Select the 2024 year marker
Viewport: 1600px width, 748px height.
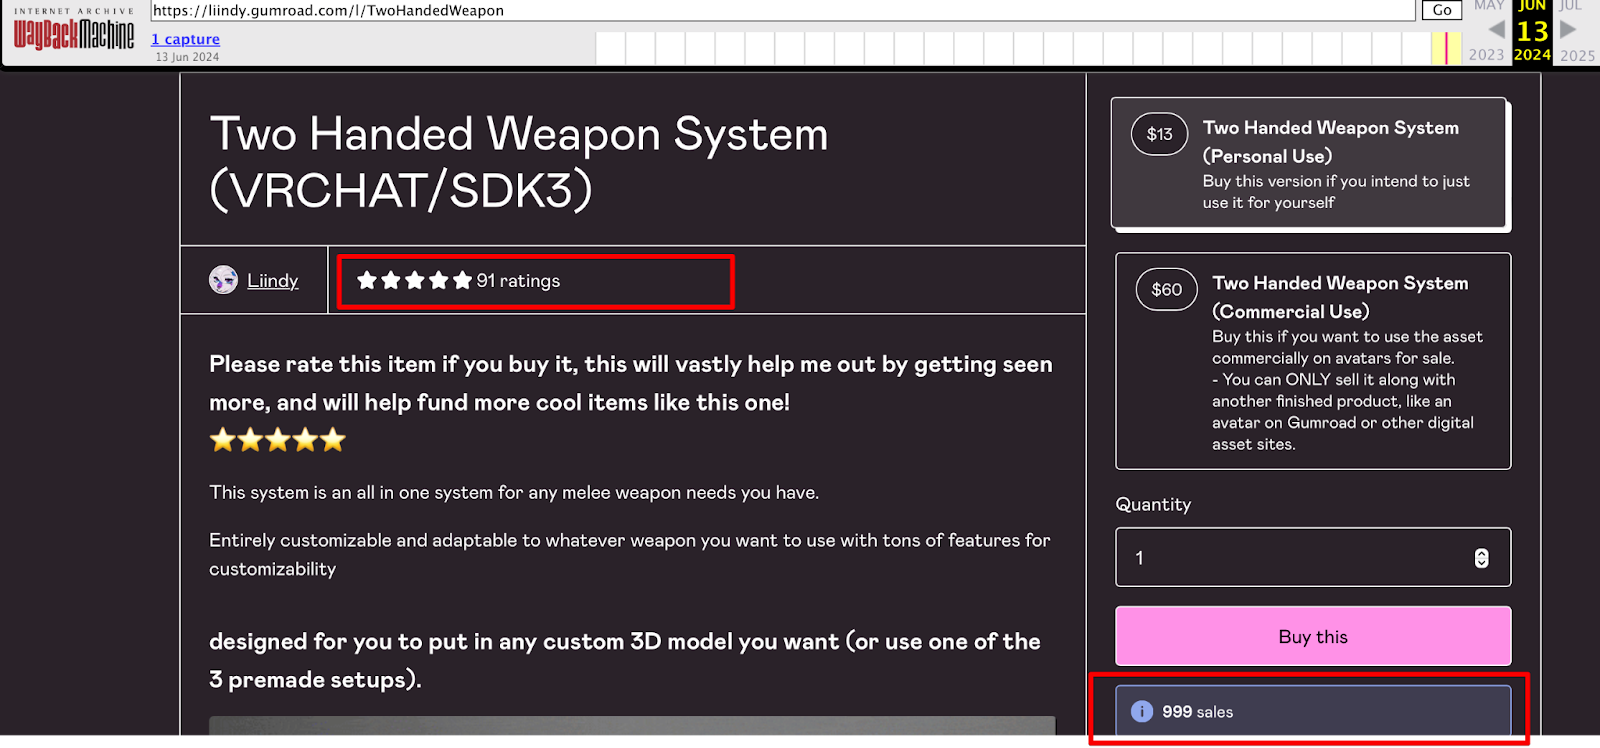click(1532, 55)
